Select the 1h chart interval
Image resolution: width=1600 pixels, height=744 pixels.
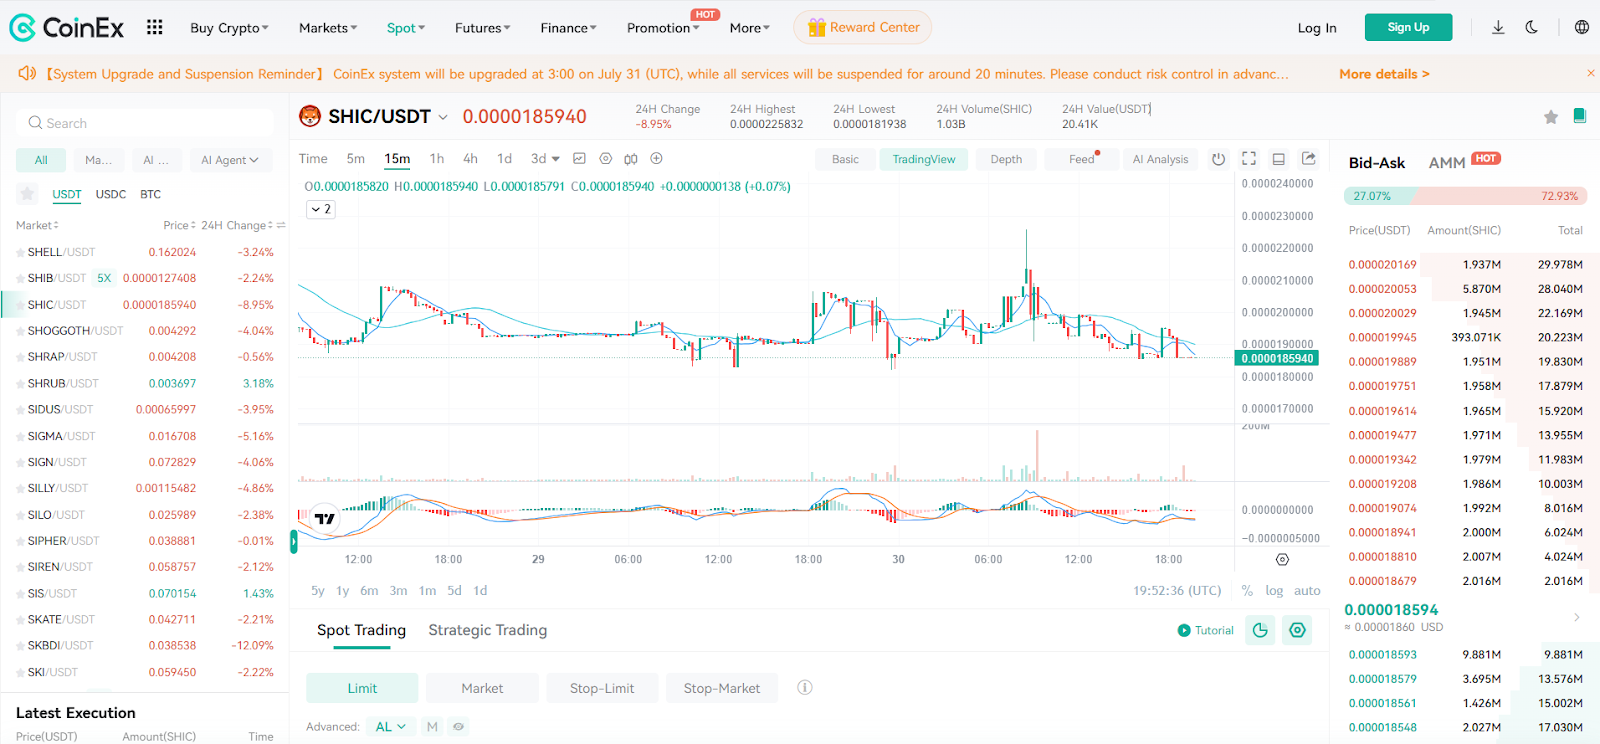pos(437,158)
